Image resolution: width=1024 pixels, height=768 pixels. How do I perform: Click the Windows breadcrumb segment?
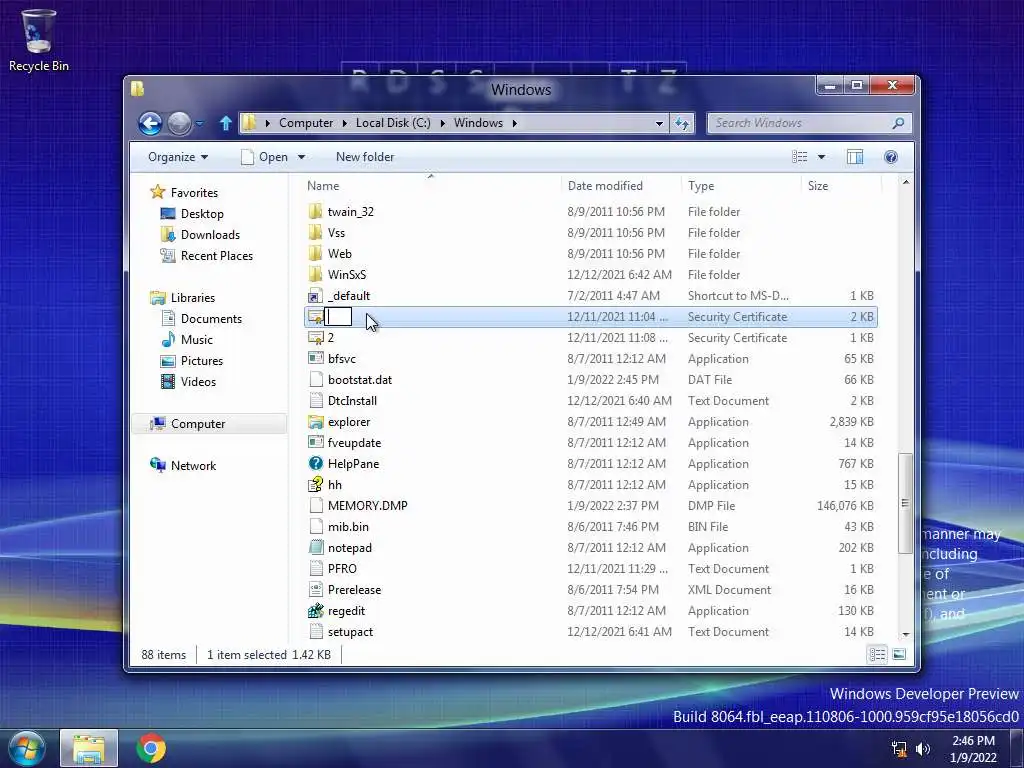pyautogui.click(x=478, y=123)
